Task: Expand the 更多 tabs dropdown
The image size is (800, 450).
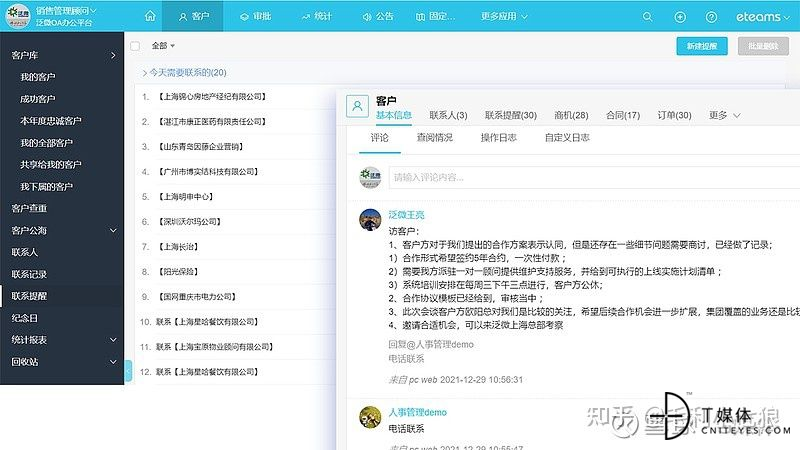Action: (724, 115)
